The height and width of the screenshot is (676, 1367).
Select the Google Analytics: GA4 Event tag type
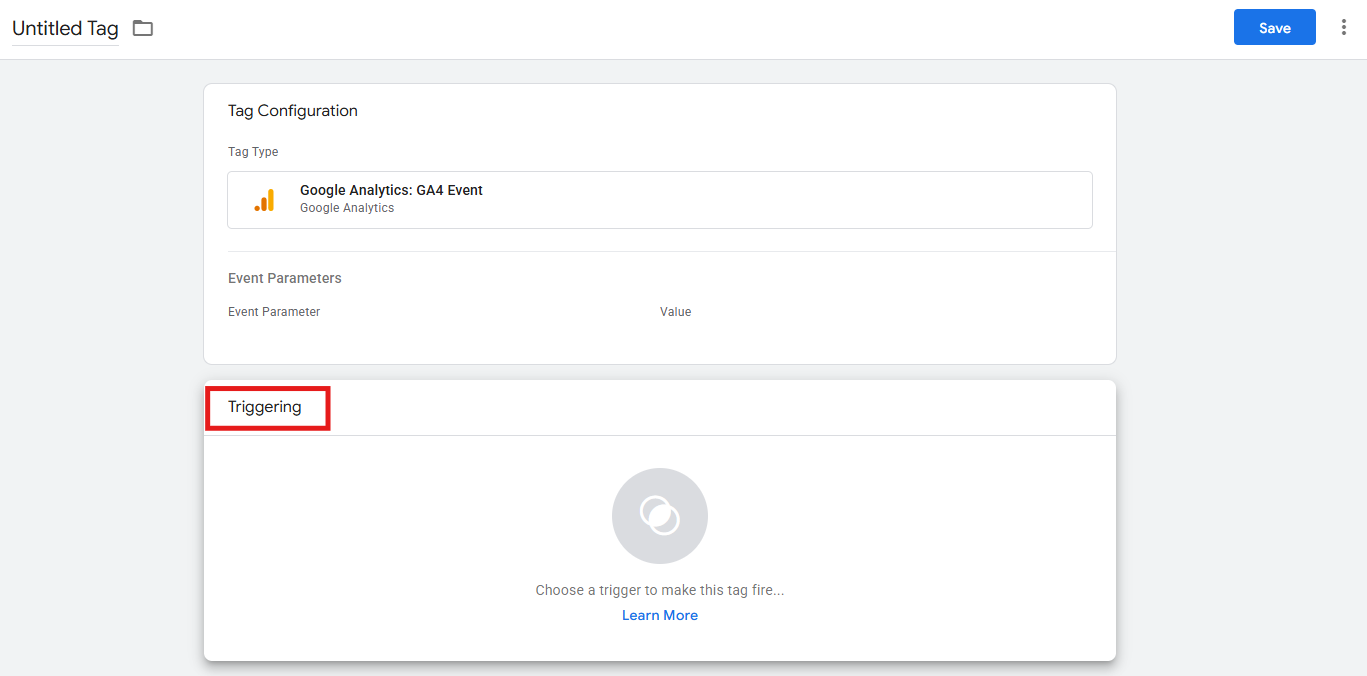coord(660,200)
